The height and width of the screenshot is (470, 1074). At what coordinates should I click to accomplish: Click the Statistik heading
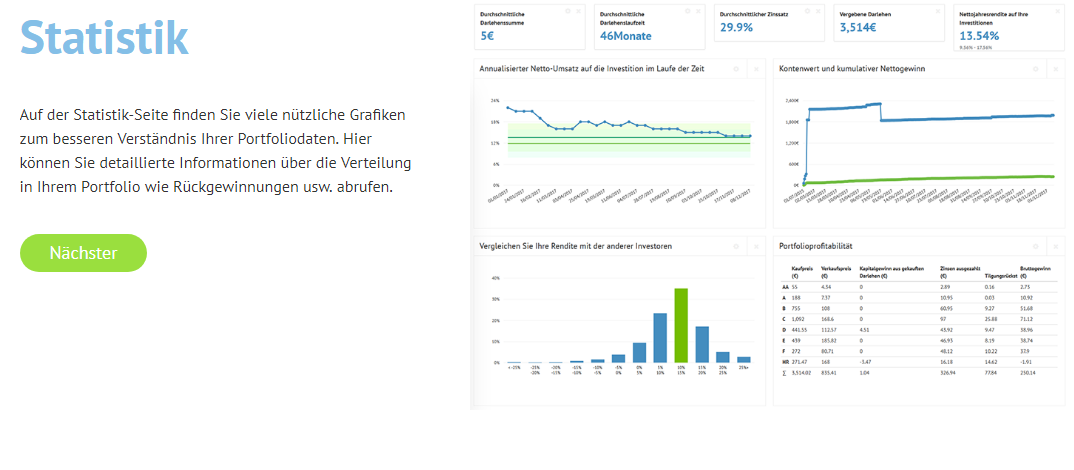point(104,38)
